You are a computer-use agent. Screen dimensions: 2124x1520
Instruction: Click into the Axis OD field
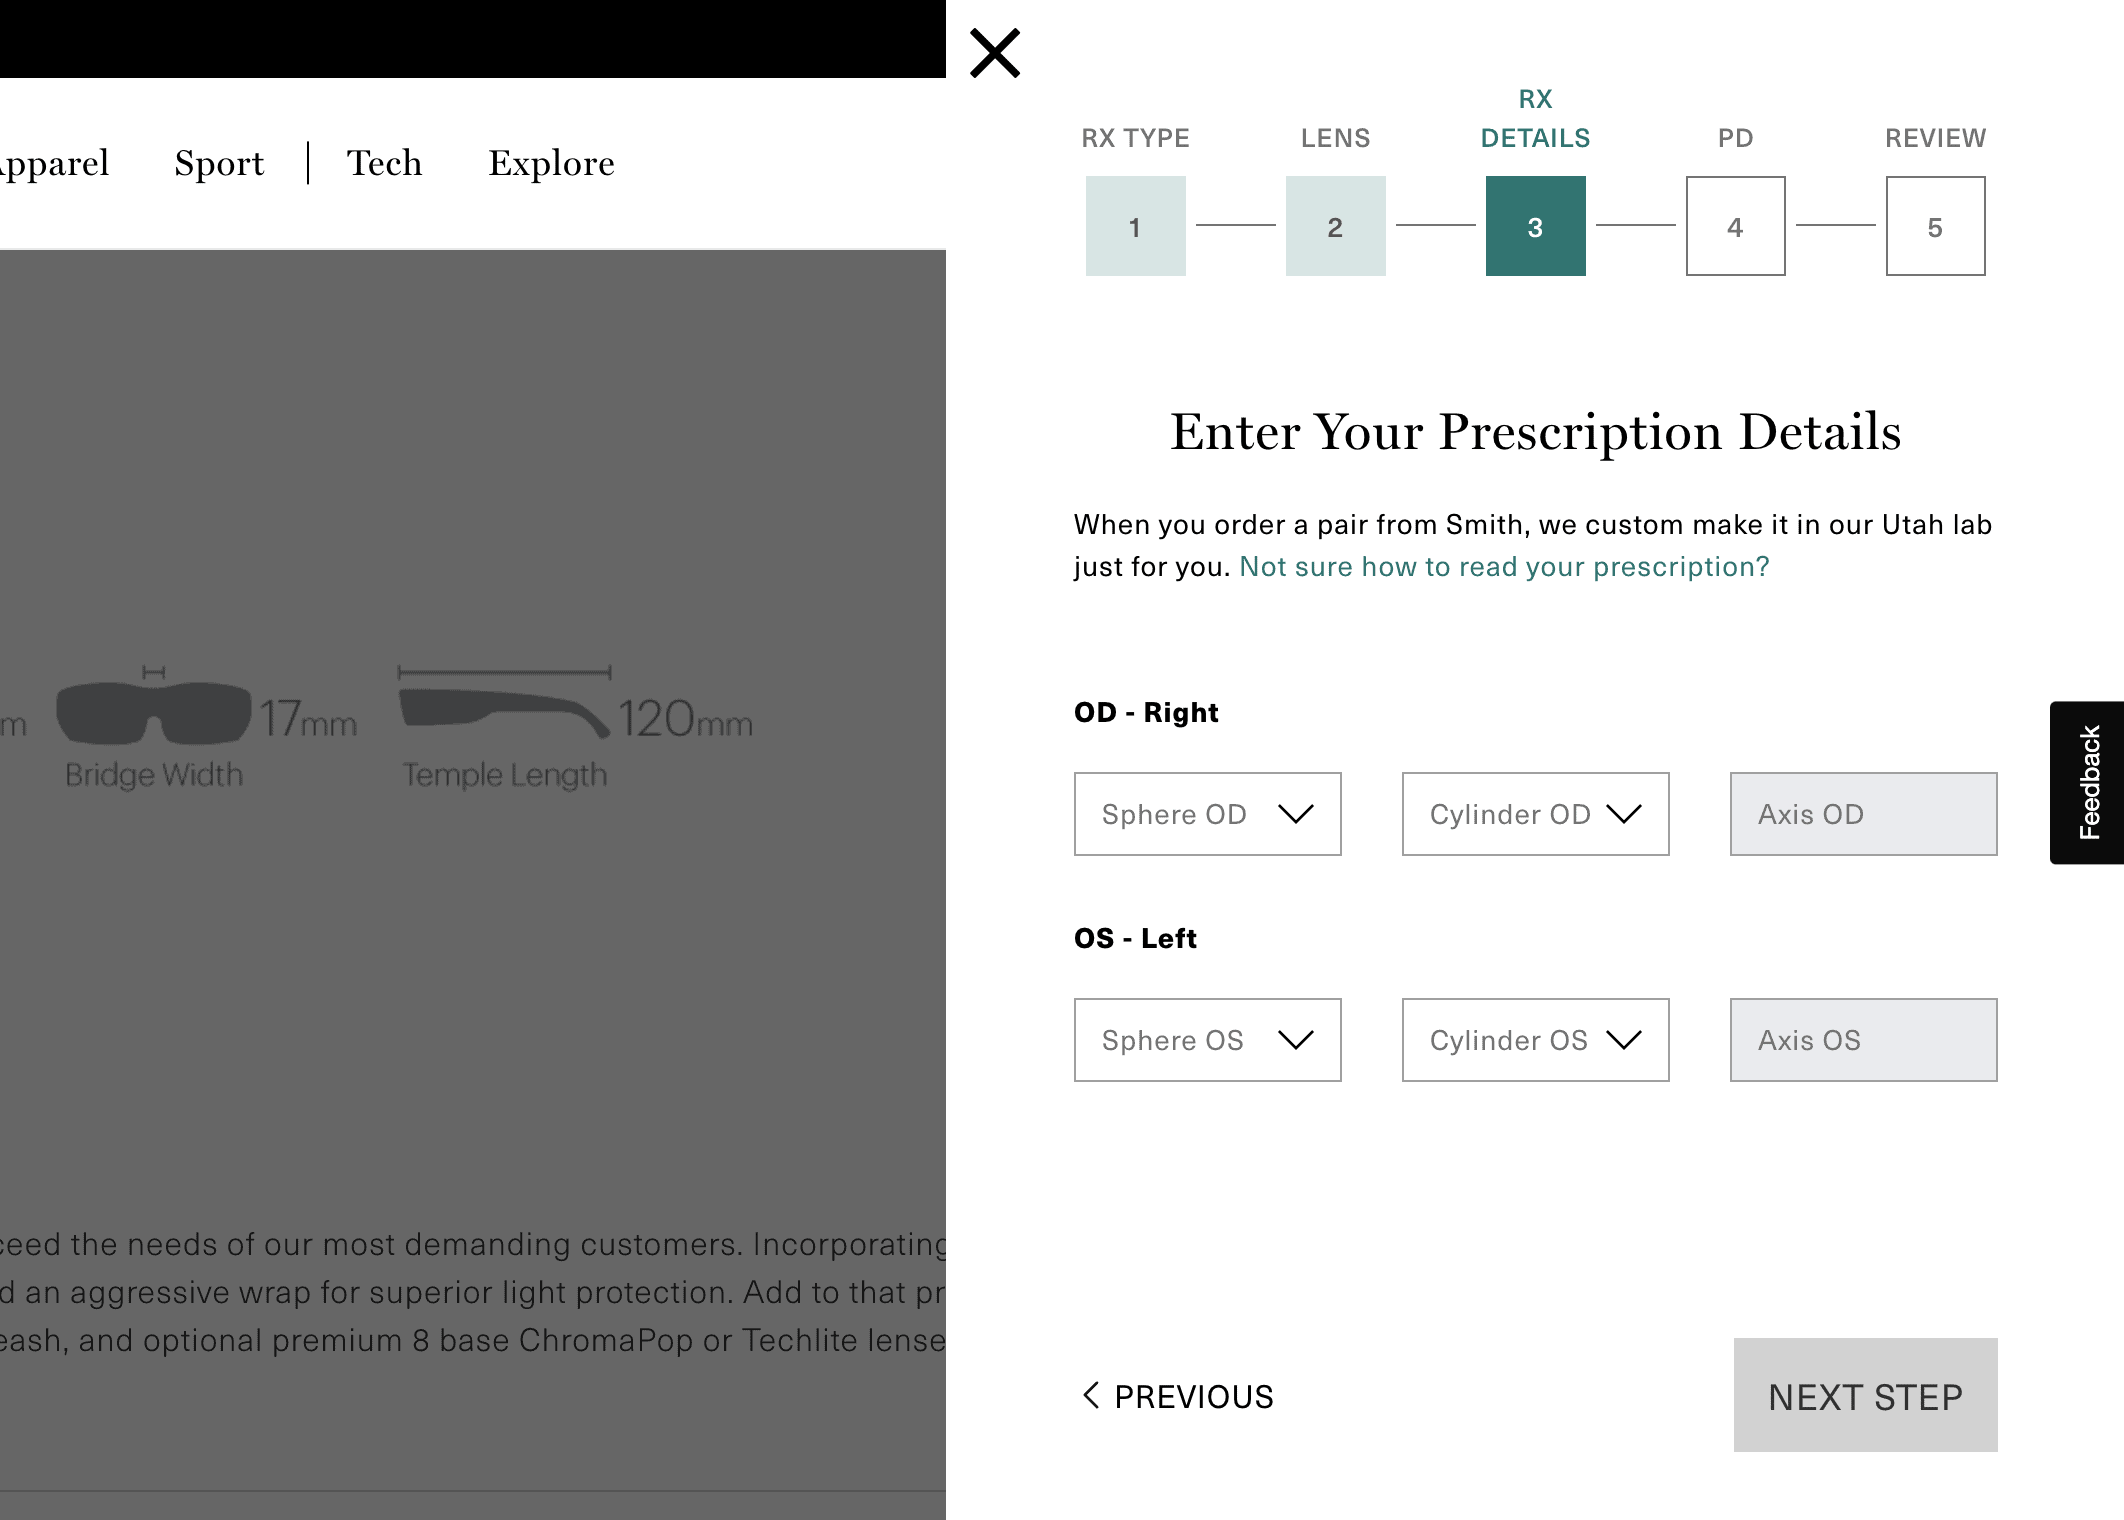1863,814
